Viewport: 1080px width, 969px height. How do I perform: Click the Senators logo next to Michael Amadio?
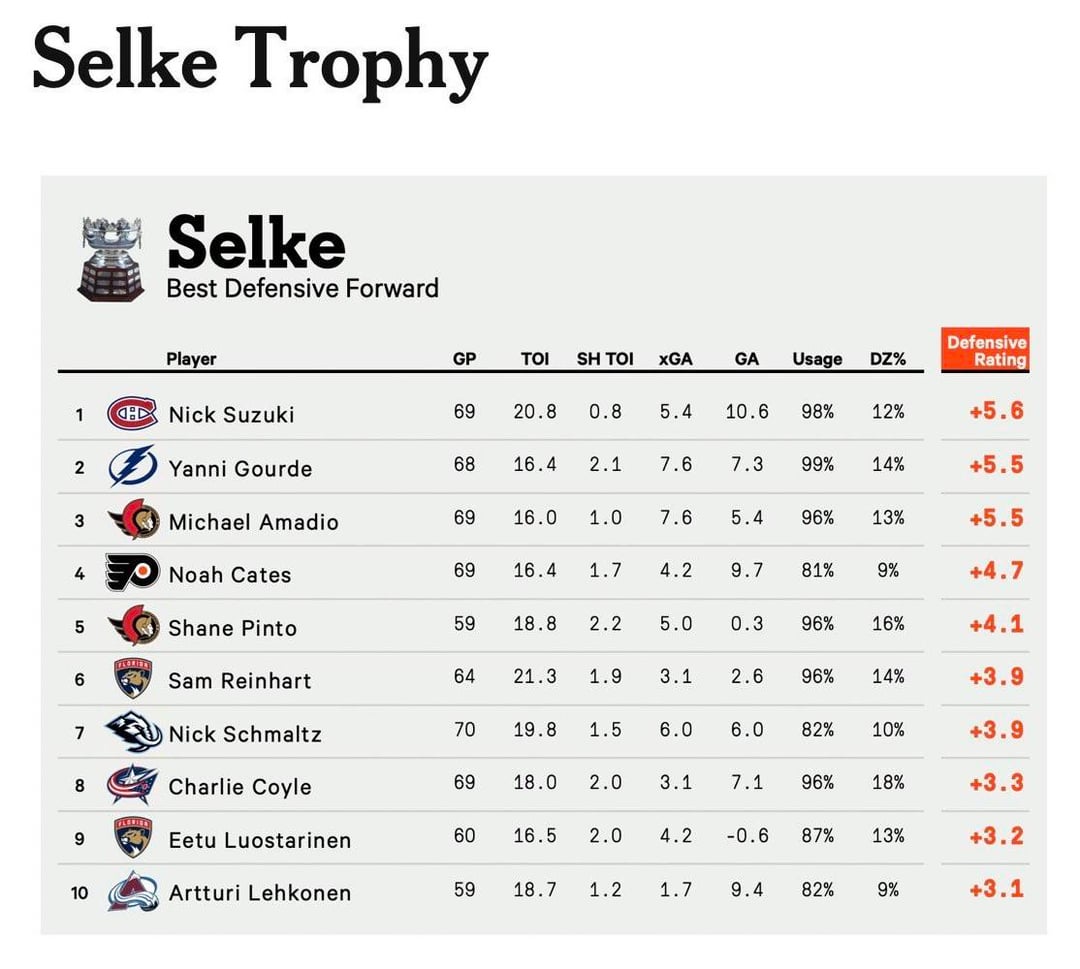[x=132, y=520]
